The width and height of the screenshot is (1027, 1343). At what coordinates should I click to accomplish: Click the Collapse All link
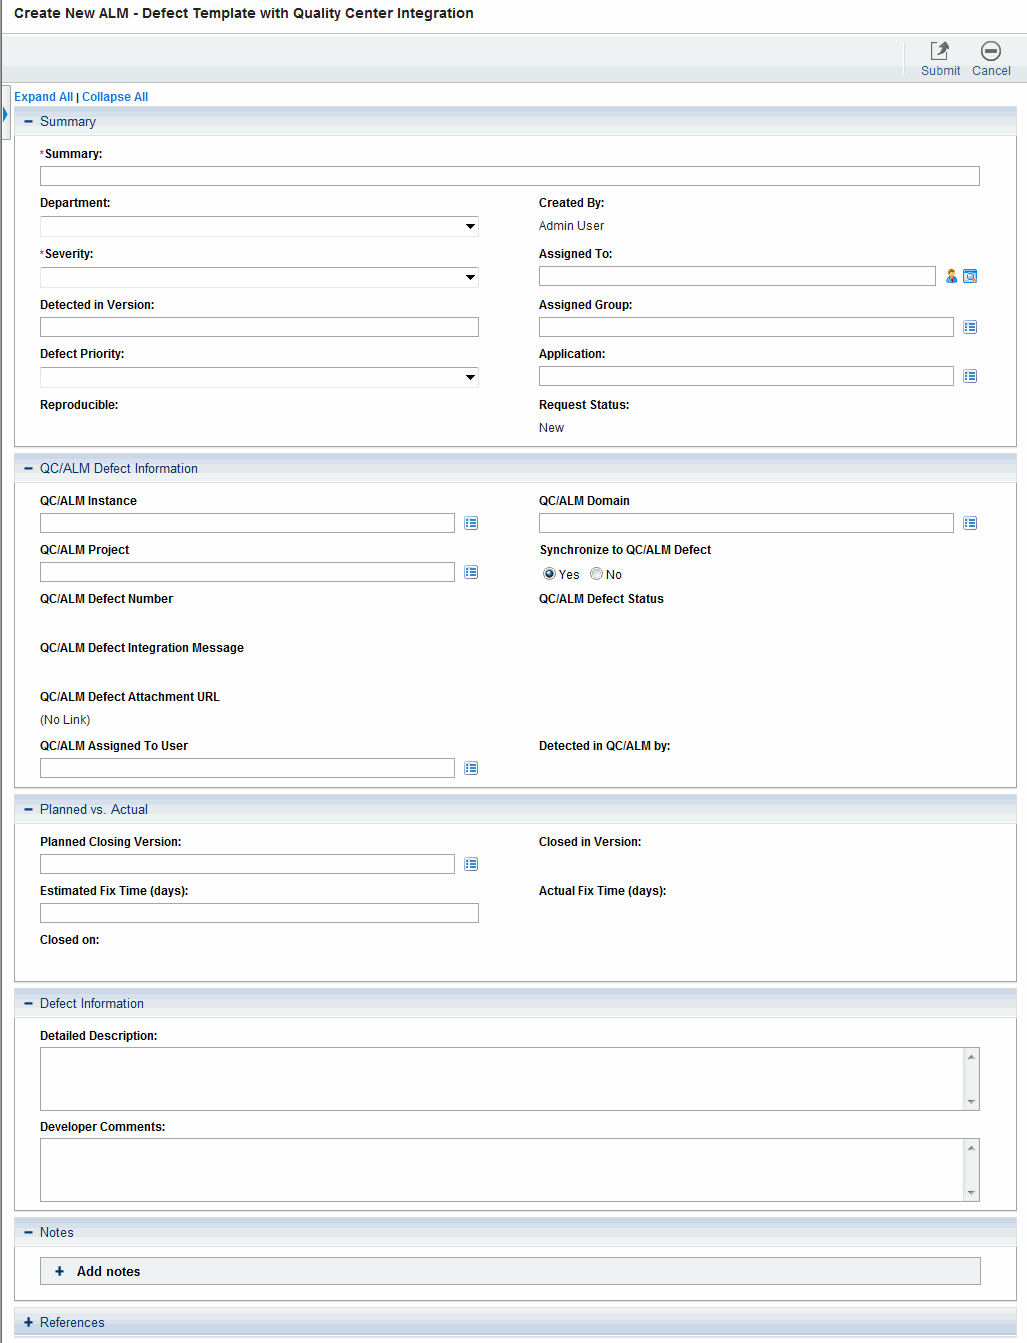coord(115,97)
